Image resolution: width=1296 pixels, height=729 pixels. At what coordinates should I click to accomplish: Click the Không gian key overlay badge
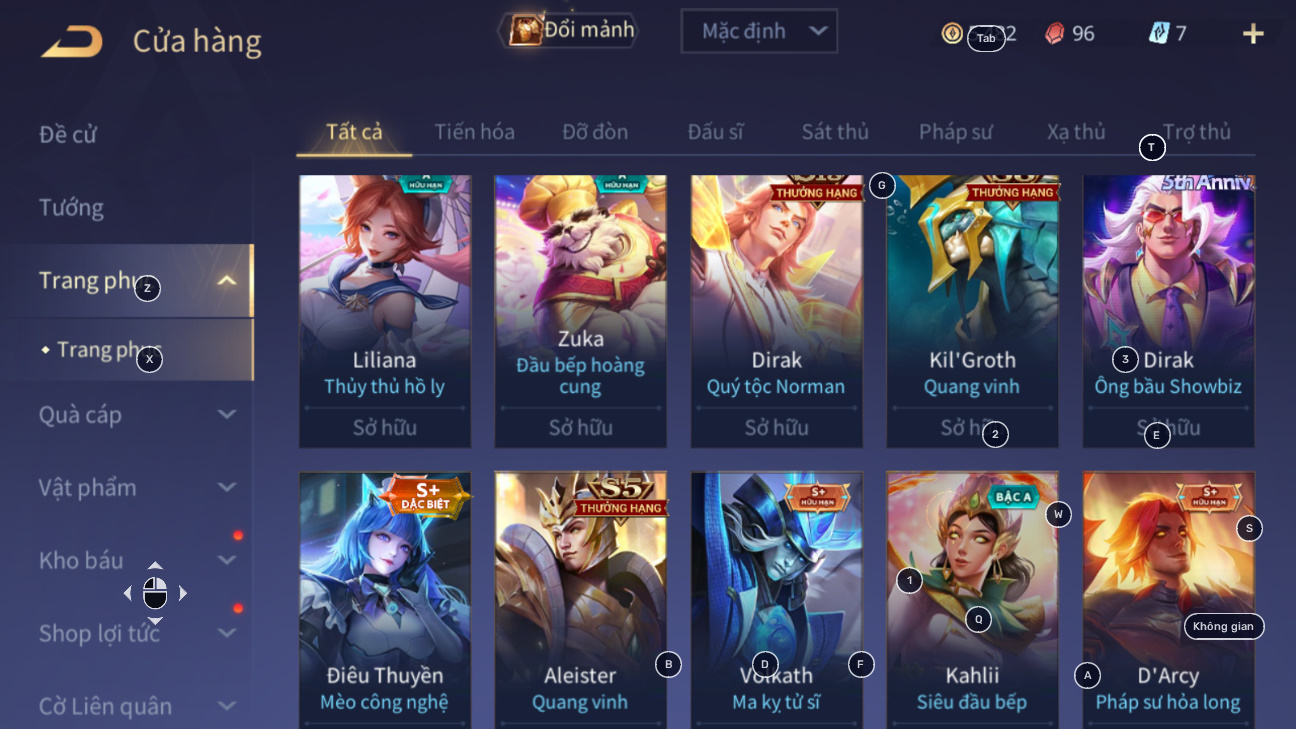[x=1224, y=626]
